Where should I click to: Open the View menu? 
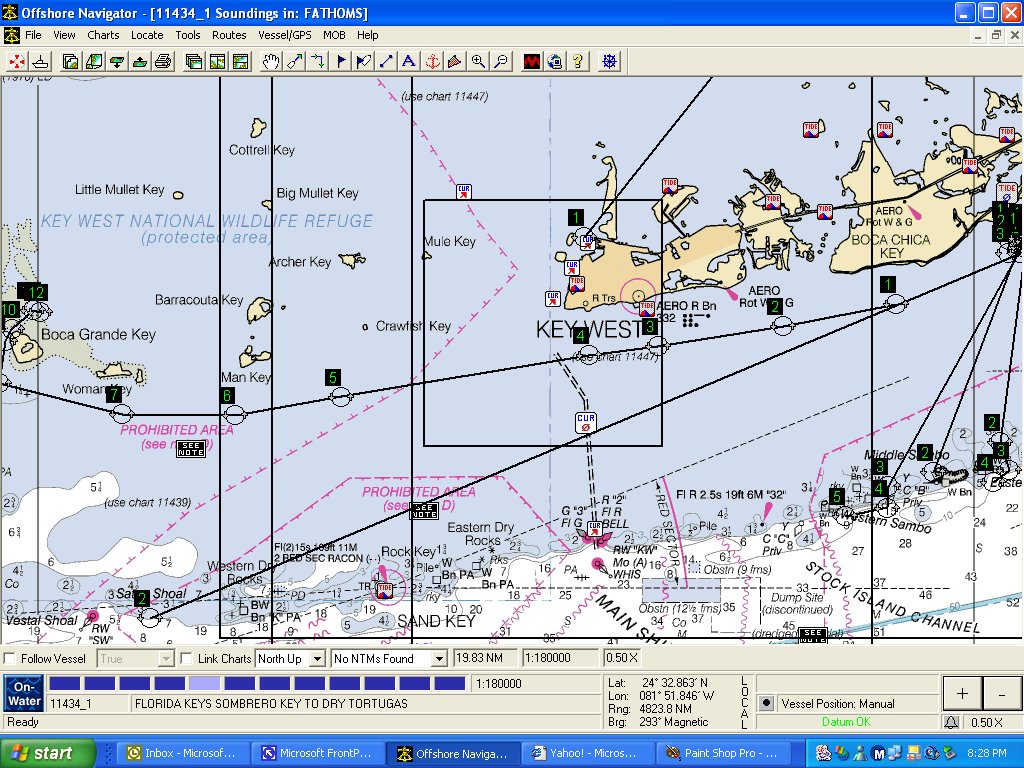tap(64, 35)
